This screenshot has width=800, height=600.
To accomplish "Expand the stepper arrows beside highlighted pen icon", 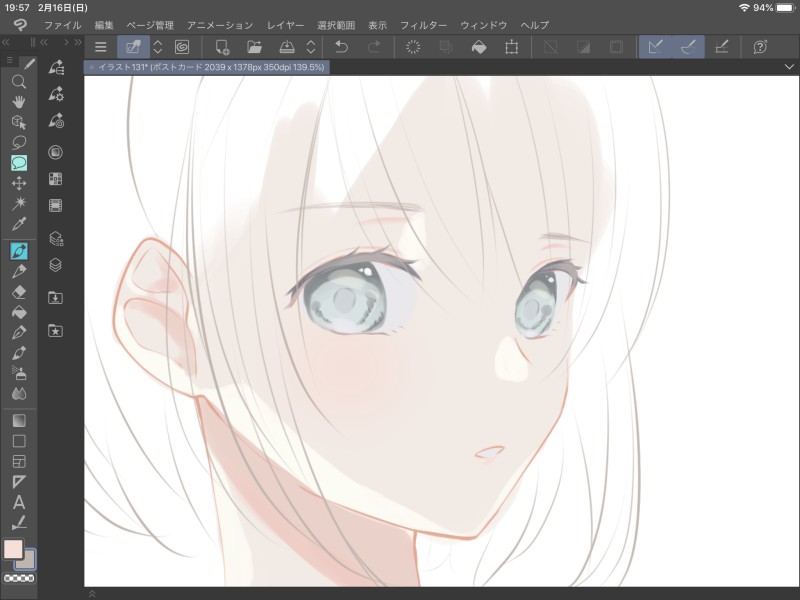I will pyautogui.click(x=158, y=47).
